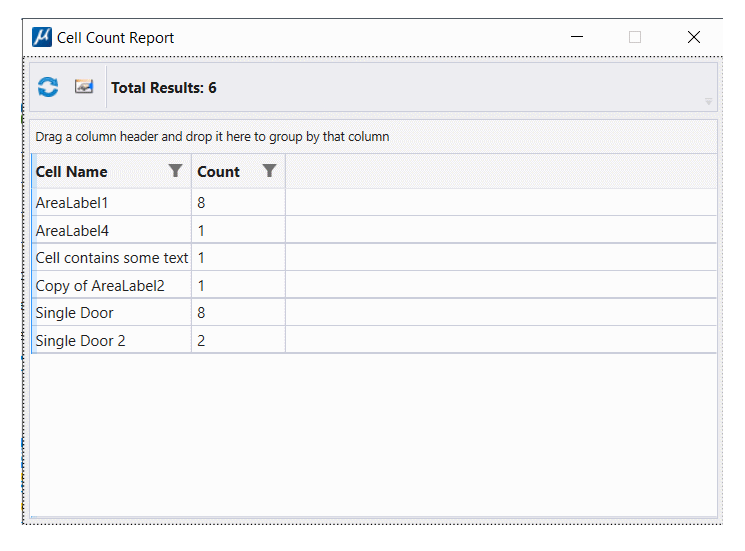The image size is (745, 551).
Task: Maximize the Cell Count Report window
Action: click(x=635, y=37)
